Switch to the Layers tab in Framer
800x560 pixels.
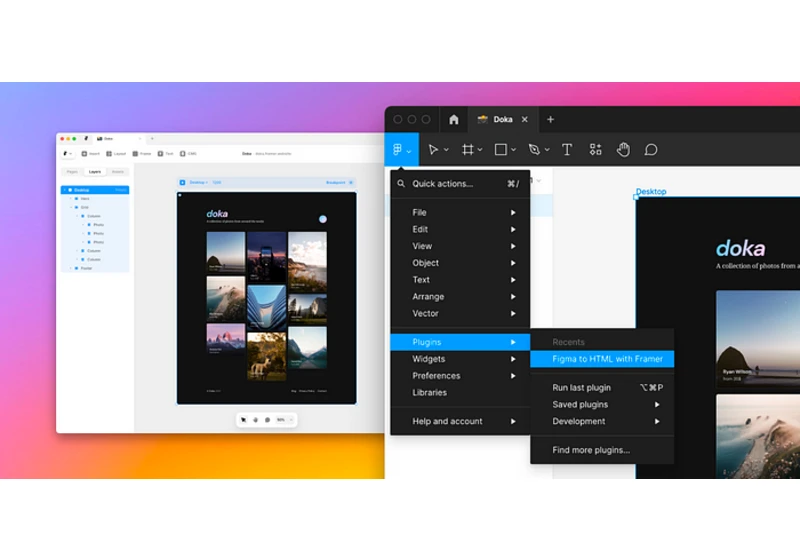(95, 171)
